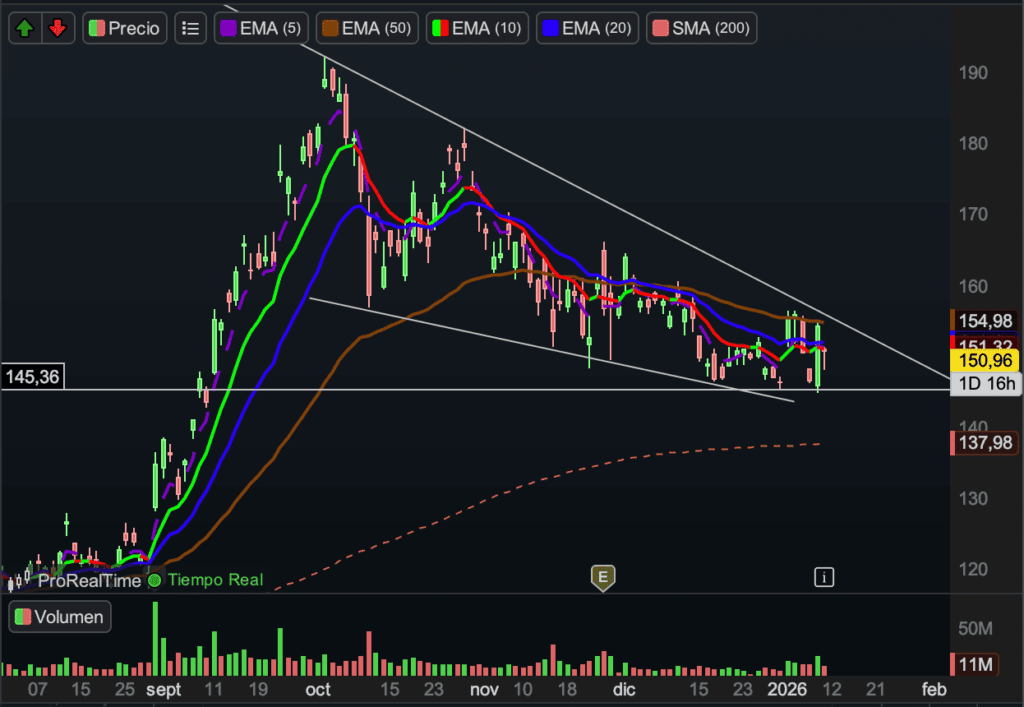Screen dimensions: 1024x707
Task: Click the info 'i' marker icon
Action: [x=823, y=576]
